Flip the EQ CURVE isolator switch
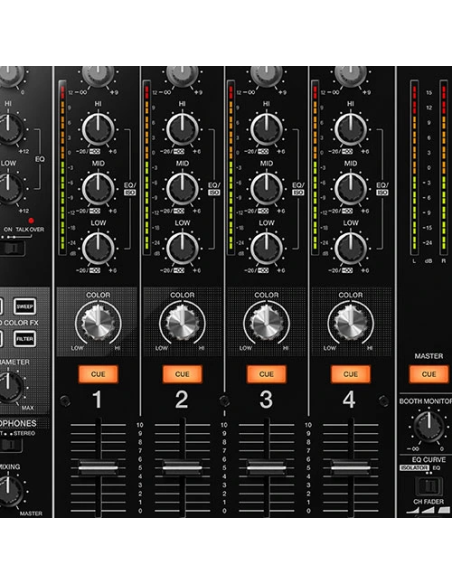 pyautogui.click(x=429, y=486)
